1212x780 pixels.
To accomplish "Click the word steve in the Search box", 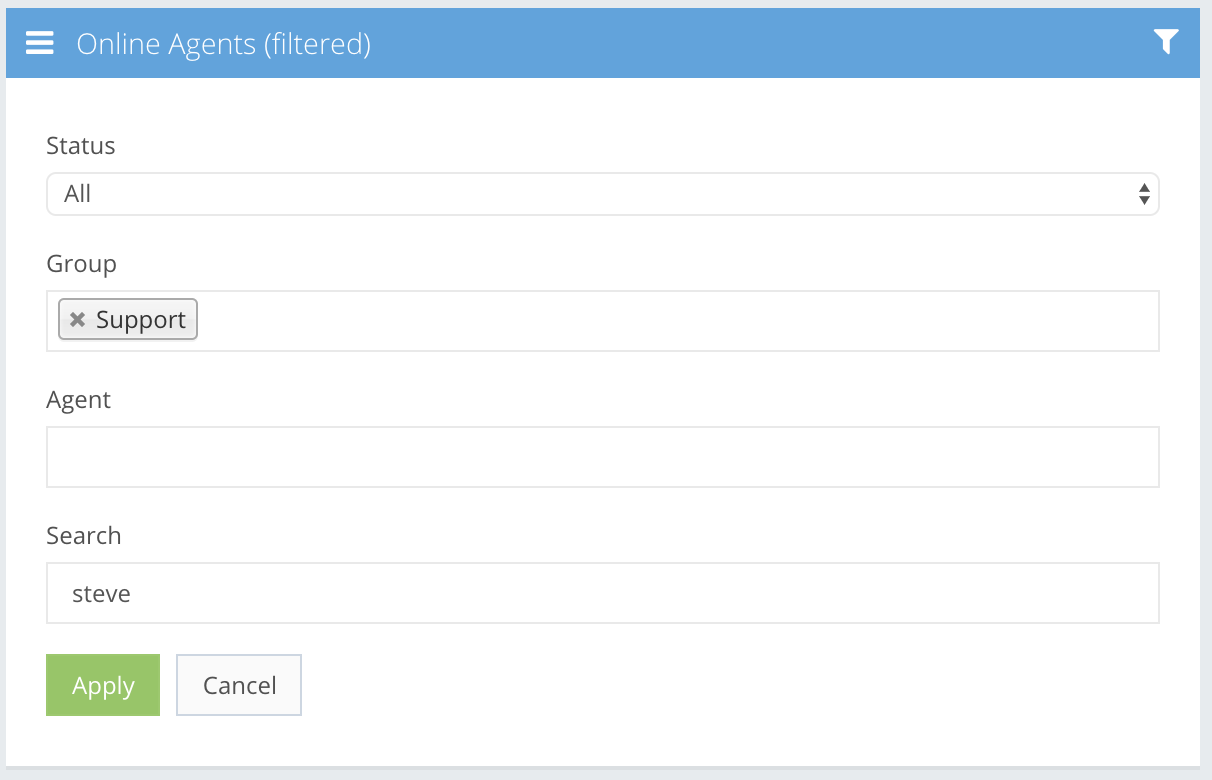I will (102, 594).
